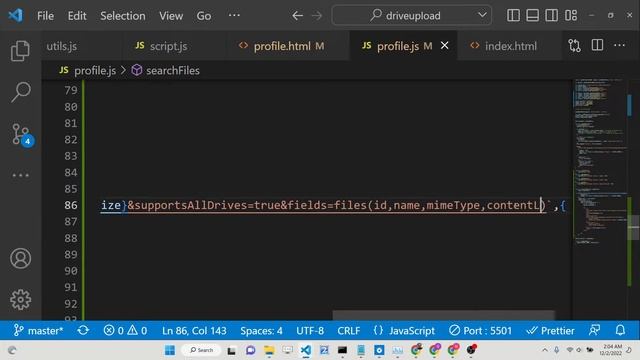Open the Explorer view in activity bar

[20, 51]
